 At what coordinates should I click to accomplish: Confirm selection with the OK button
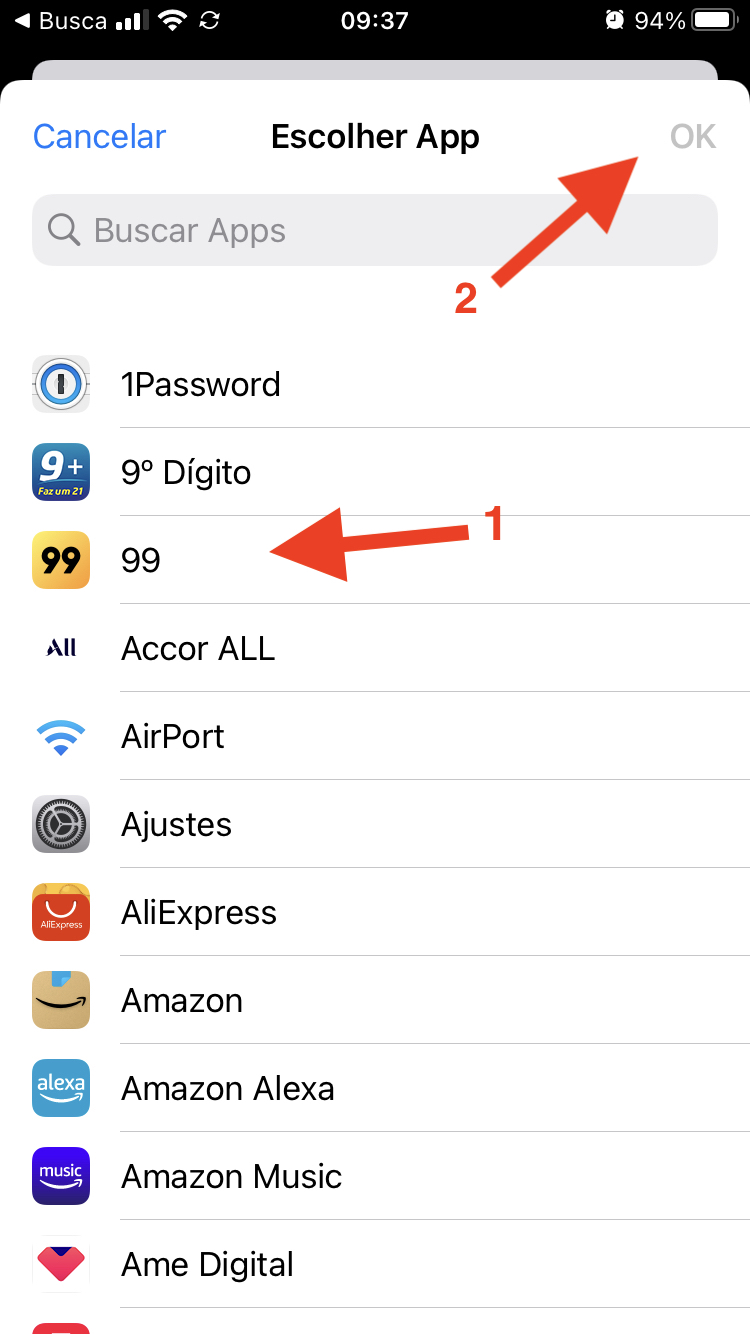(693, 136)
